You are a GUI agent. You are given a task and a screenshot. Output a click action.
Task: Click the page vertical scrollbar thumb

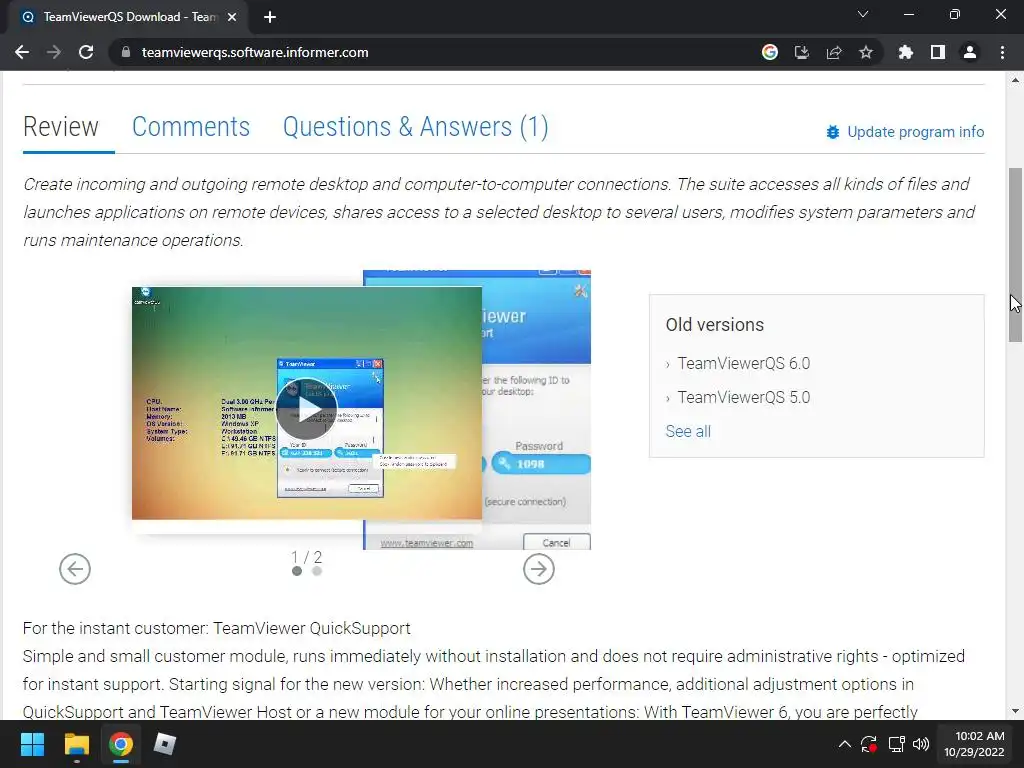click(x=1015, y=255)
